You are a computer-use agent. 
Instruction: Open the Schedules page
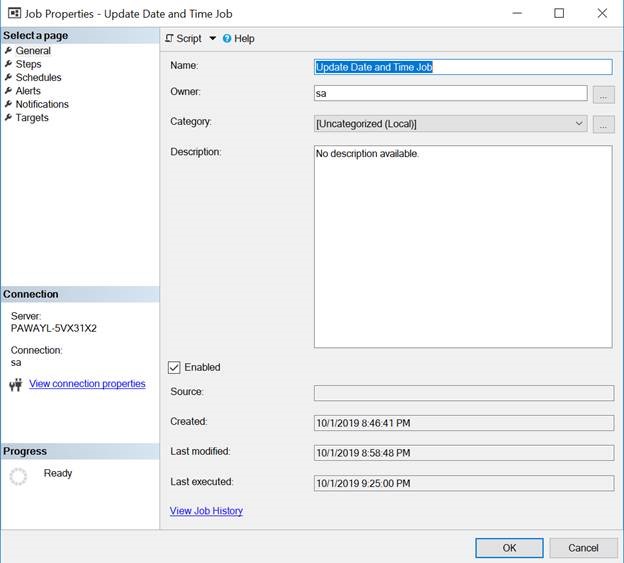click(x=38, y=78)
